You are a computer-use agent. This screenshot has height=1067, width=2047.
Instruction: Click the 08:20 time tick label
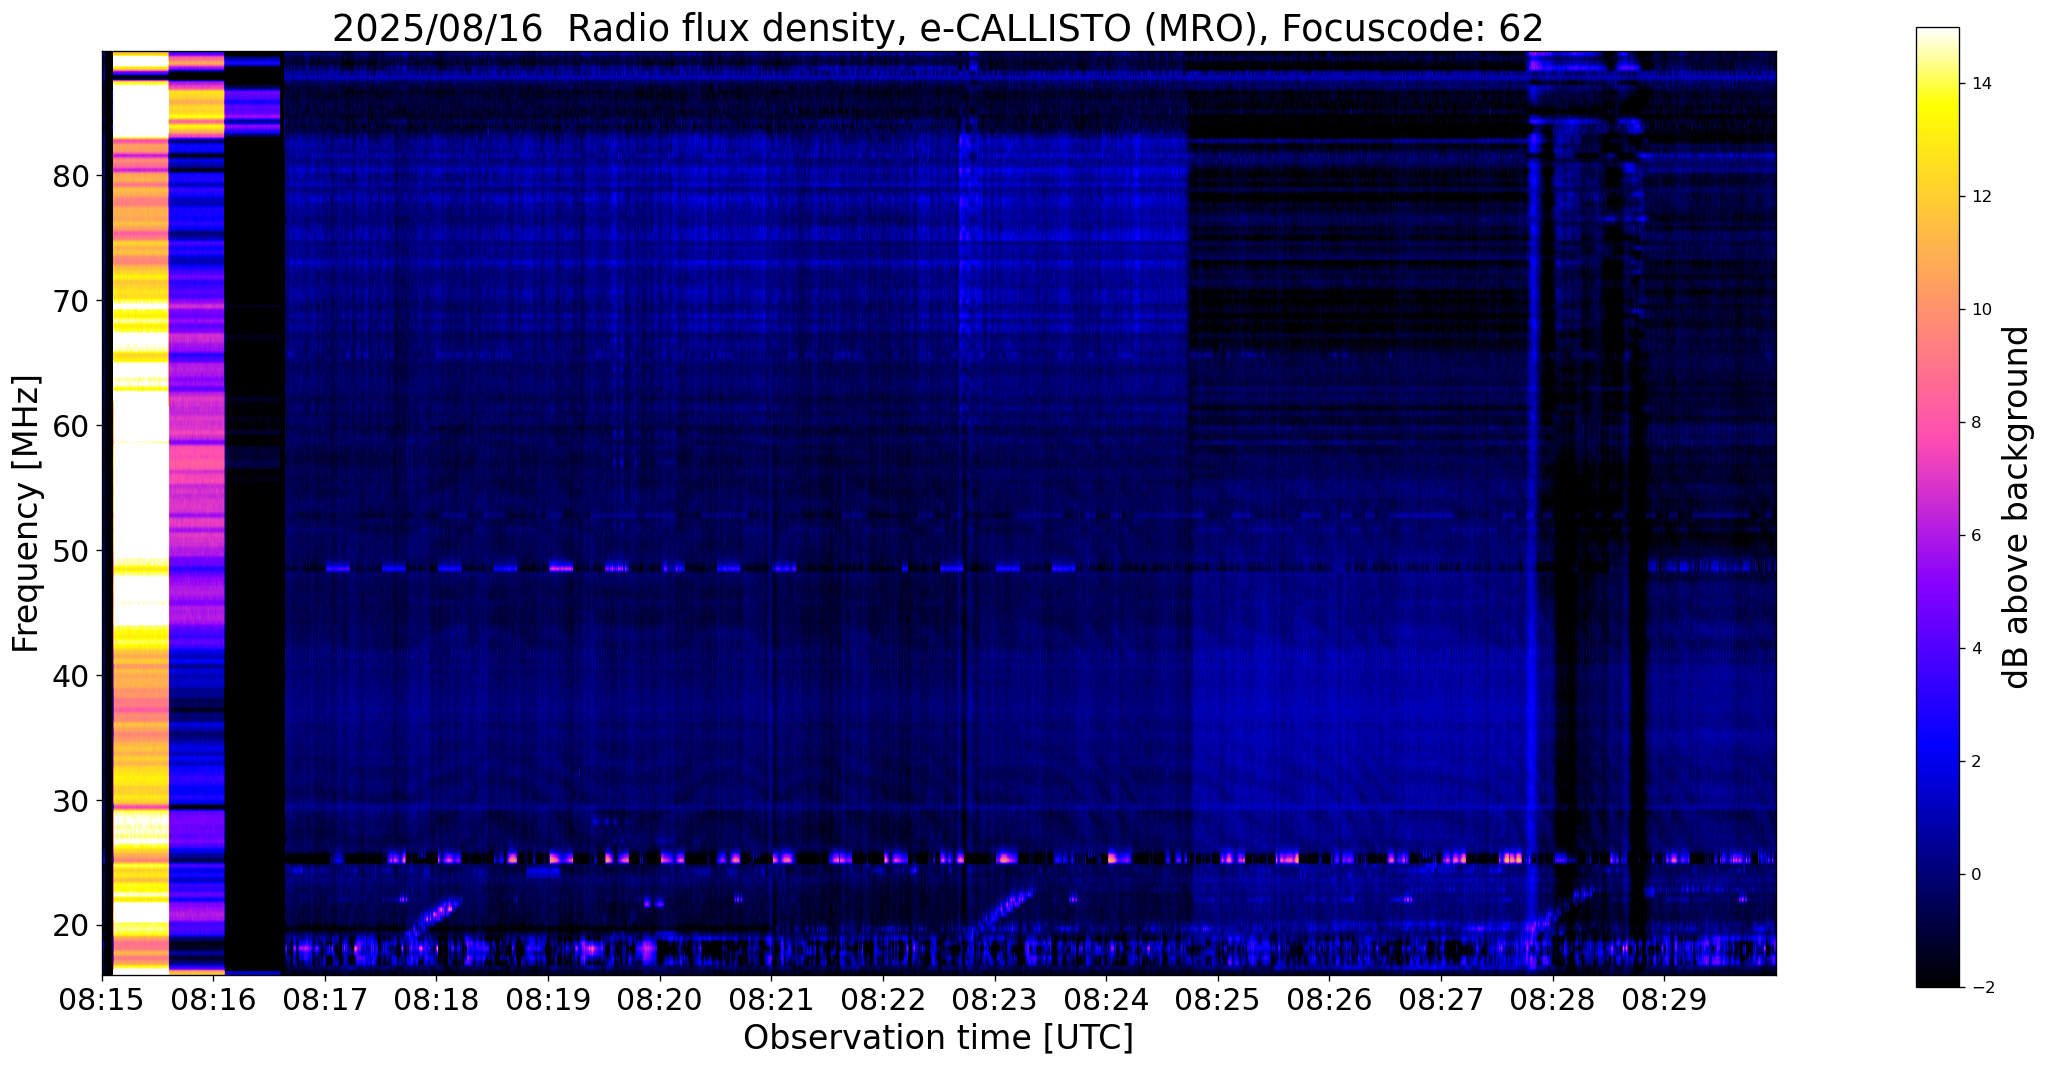[660, 998]
